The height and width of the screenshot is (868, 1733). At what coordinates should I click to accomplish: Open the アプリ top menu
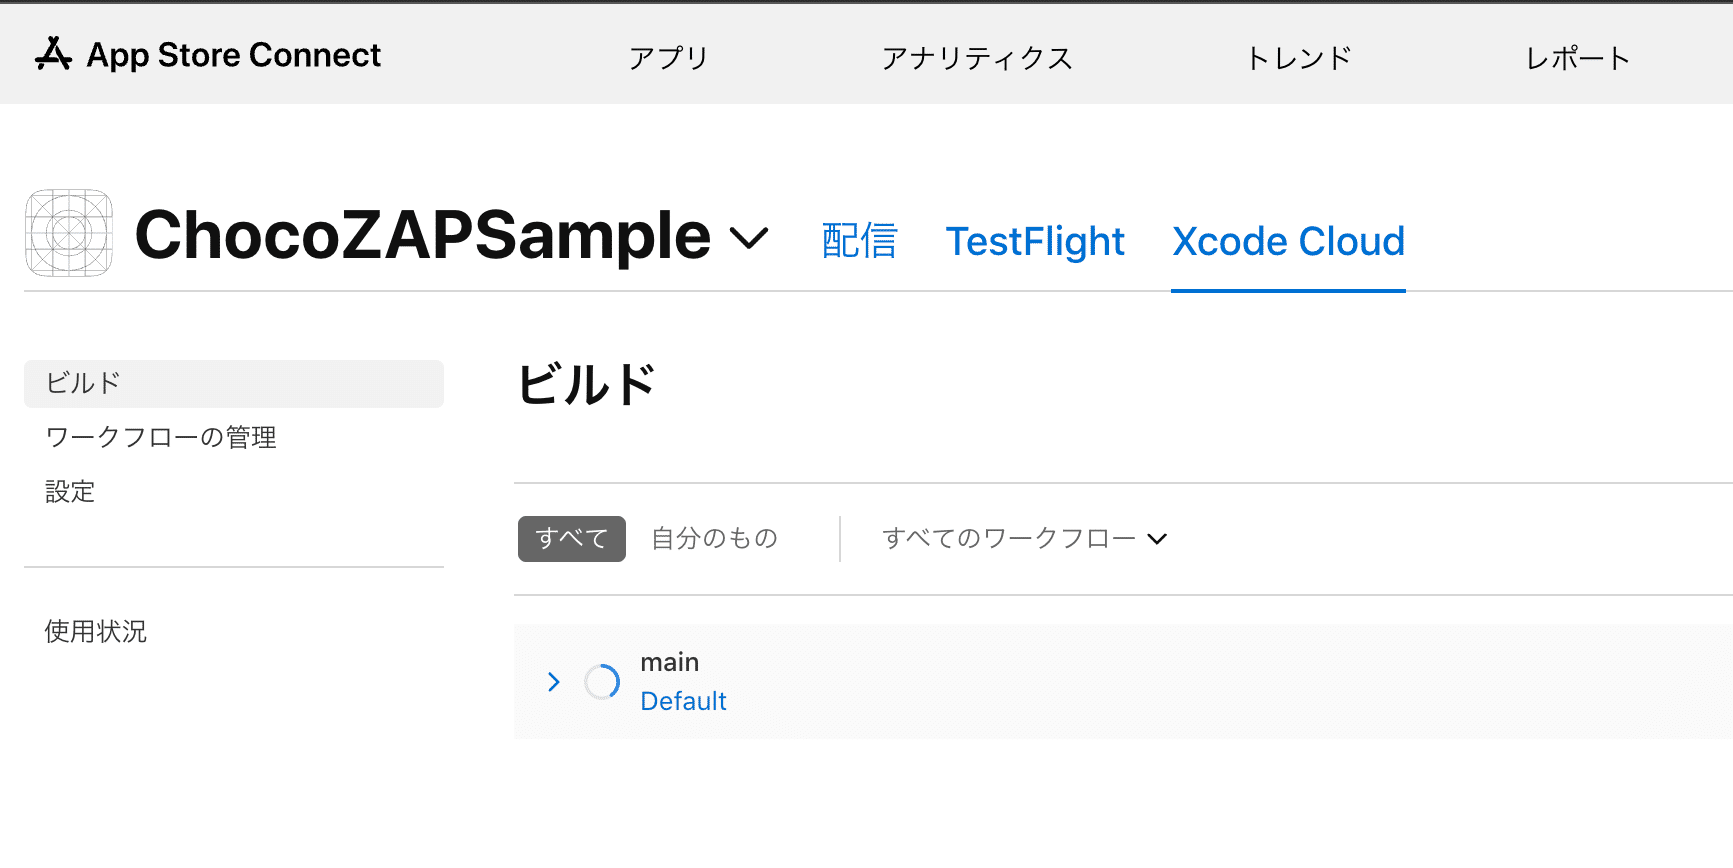point(668,58)
